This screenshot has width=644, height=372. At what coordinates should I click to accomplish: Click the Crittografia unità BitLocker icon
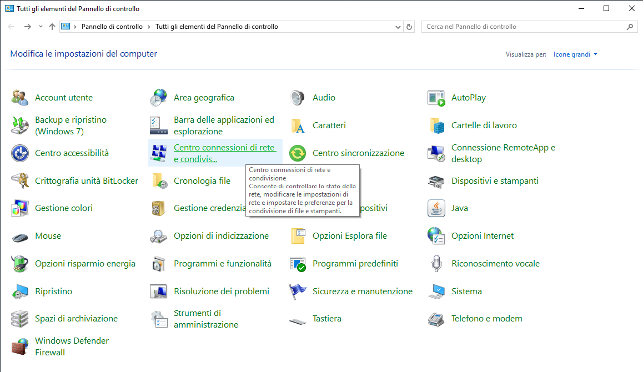[x=20, y=181]
